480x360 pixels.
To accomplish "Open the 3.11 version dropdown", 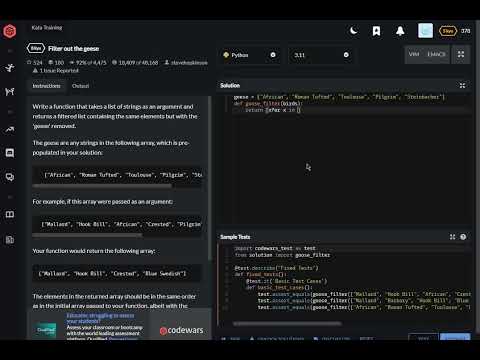I will tap(321, 55).
